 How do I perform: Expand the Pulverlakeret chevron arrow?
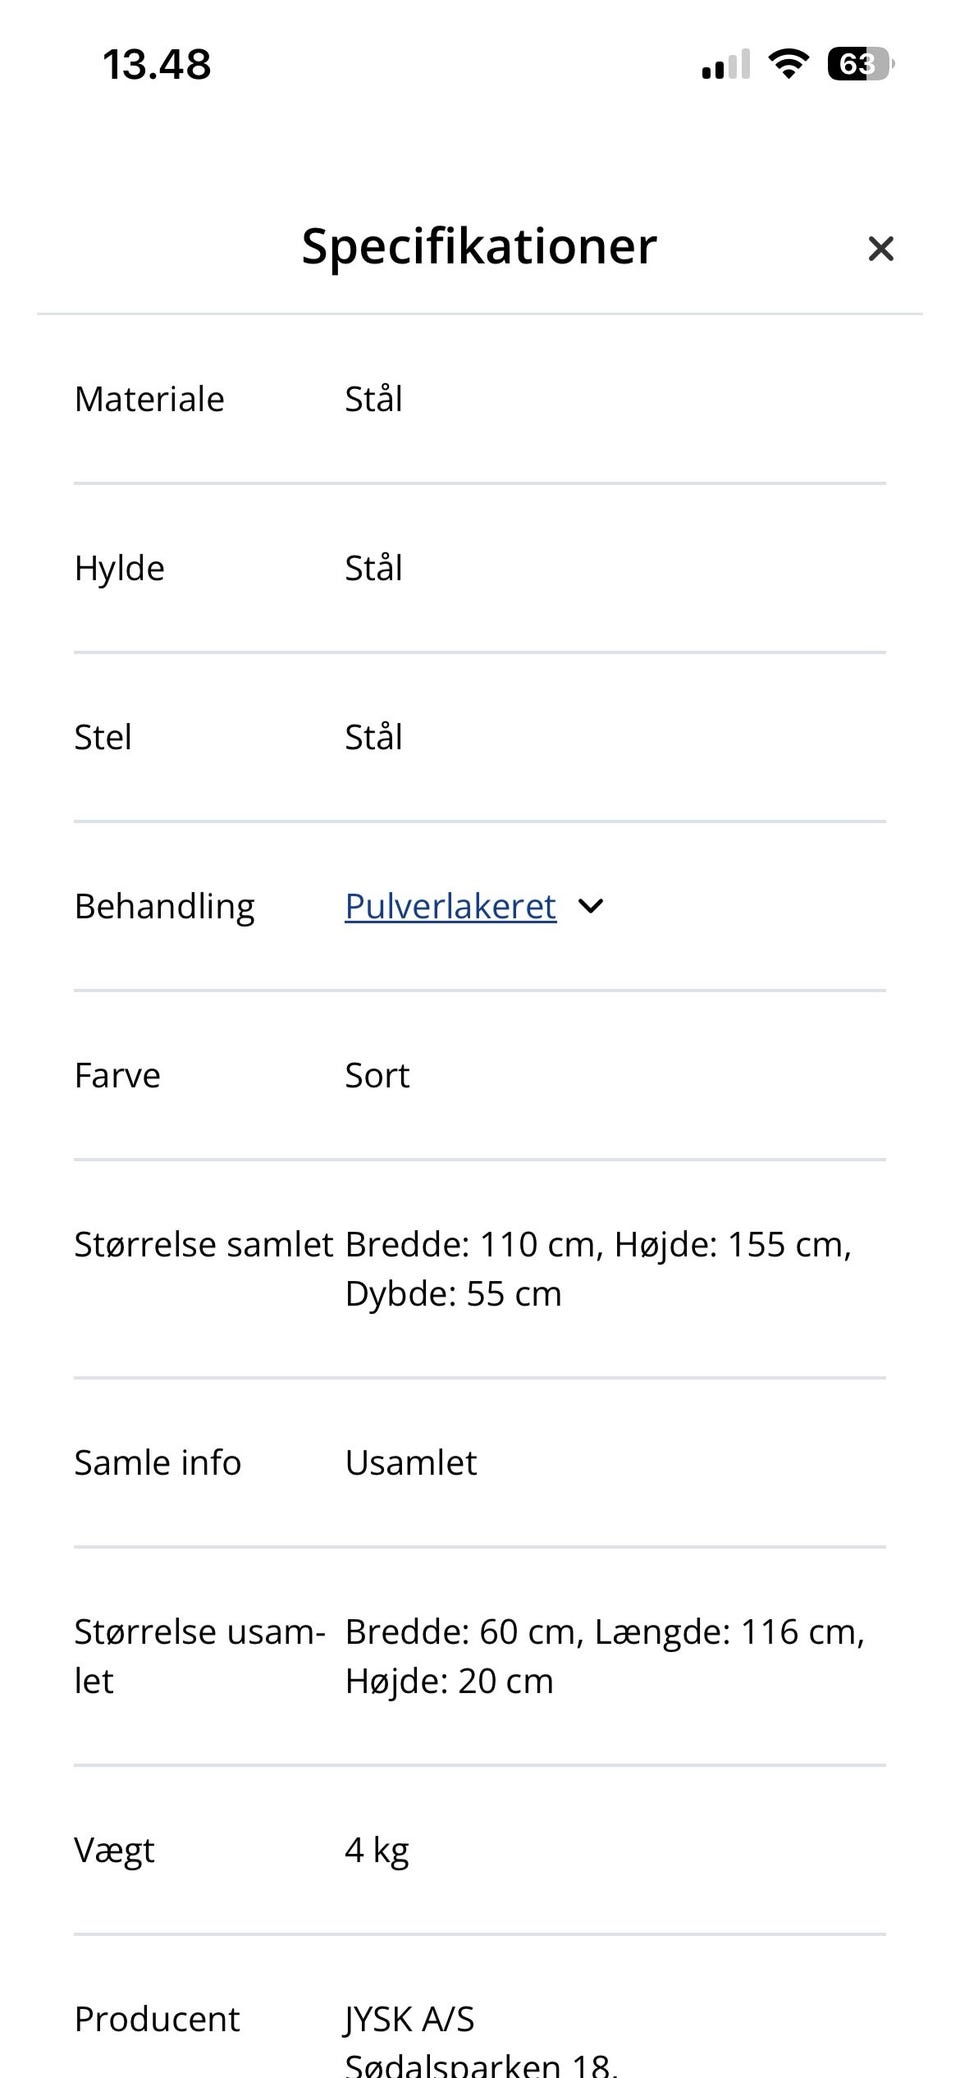point(591,906)
